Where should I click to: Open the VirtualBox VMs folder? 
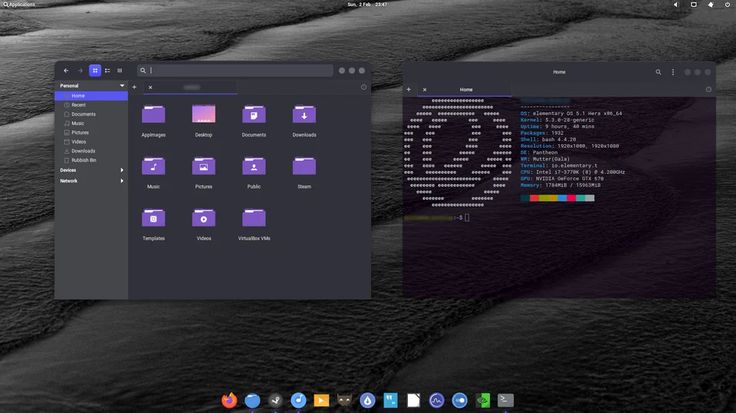tap(254, 219)
